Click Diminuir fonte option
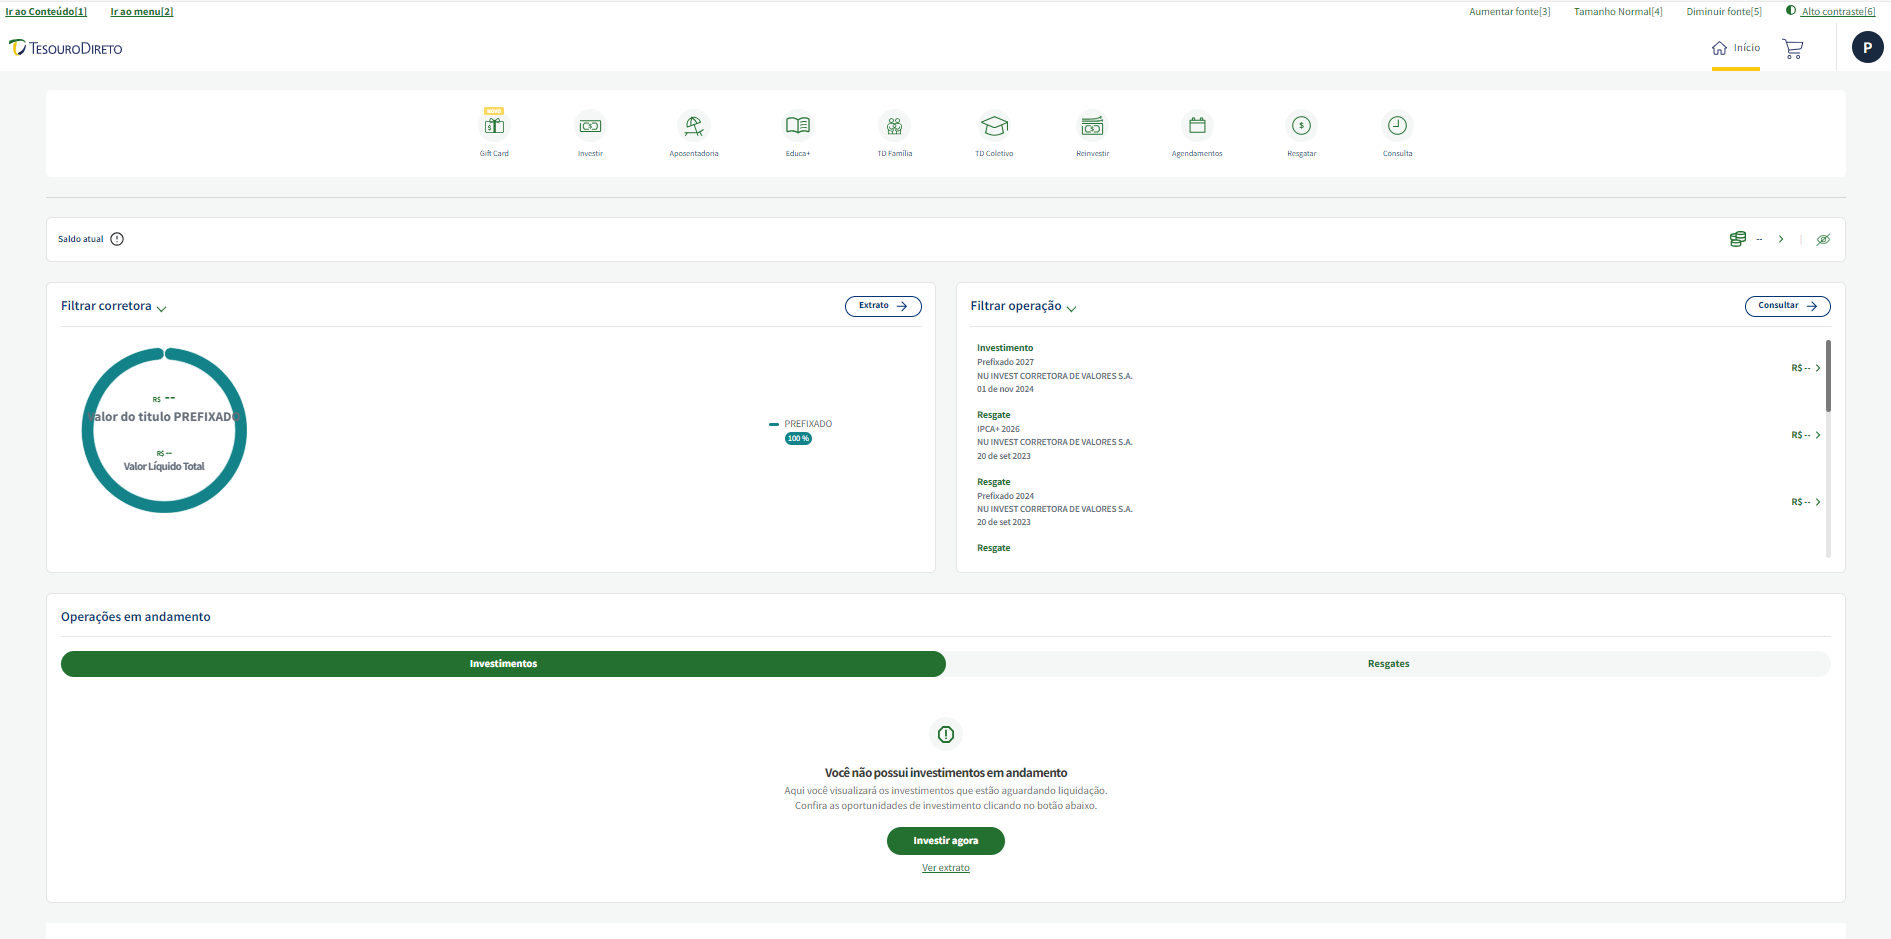The width and height of the screenshot is (1891, 939). click(x=1724, y=12)
